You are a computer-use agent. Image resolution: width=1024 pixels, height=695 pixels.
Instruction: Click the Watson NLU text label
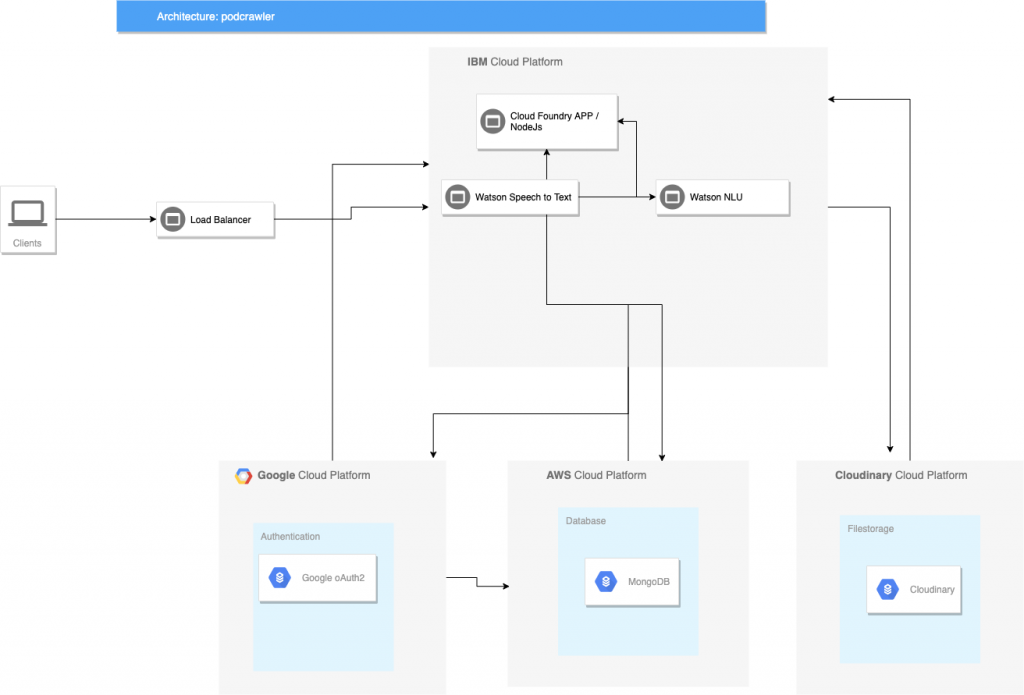pyautogui.click(x=716, y=198)
